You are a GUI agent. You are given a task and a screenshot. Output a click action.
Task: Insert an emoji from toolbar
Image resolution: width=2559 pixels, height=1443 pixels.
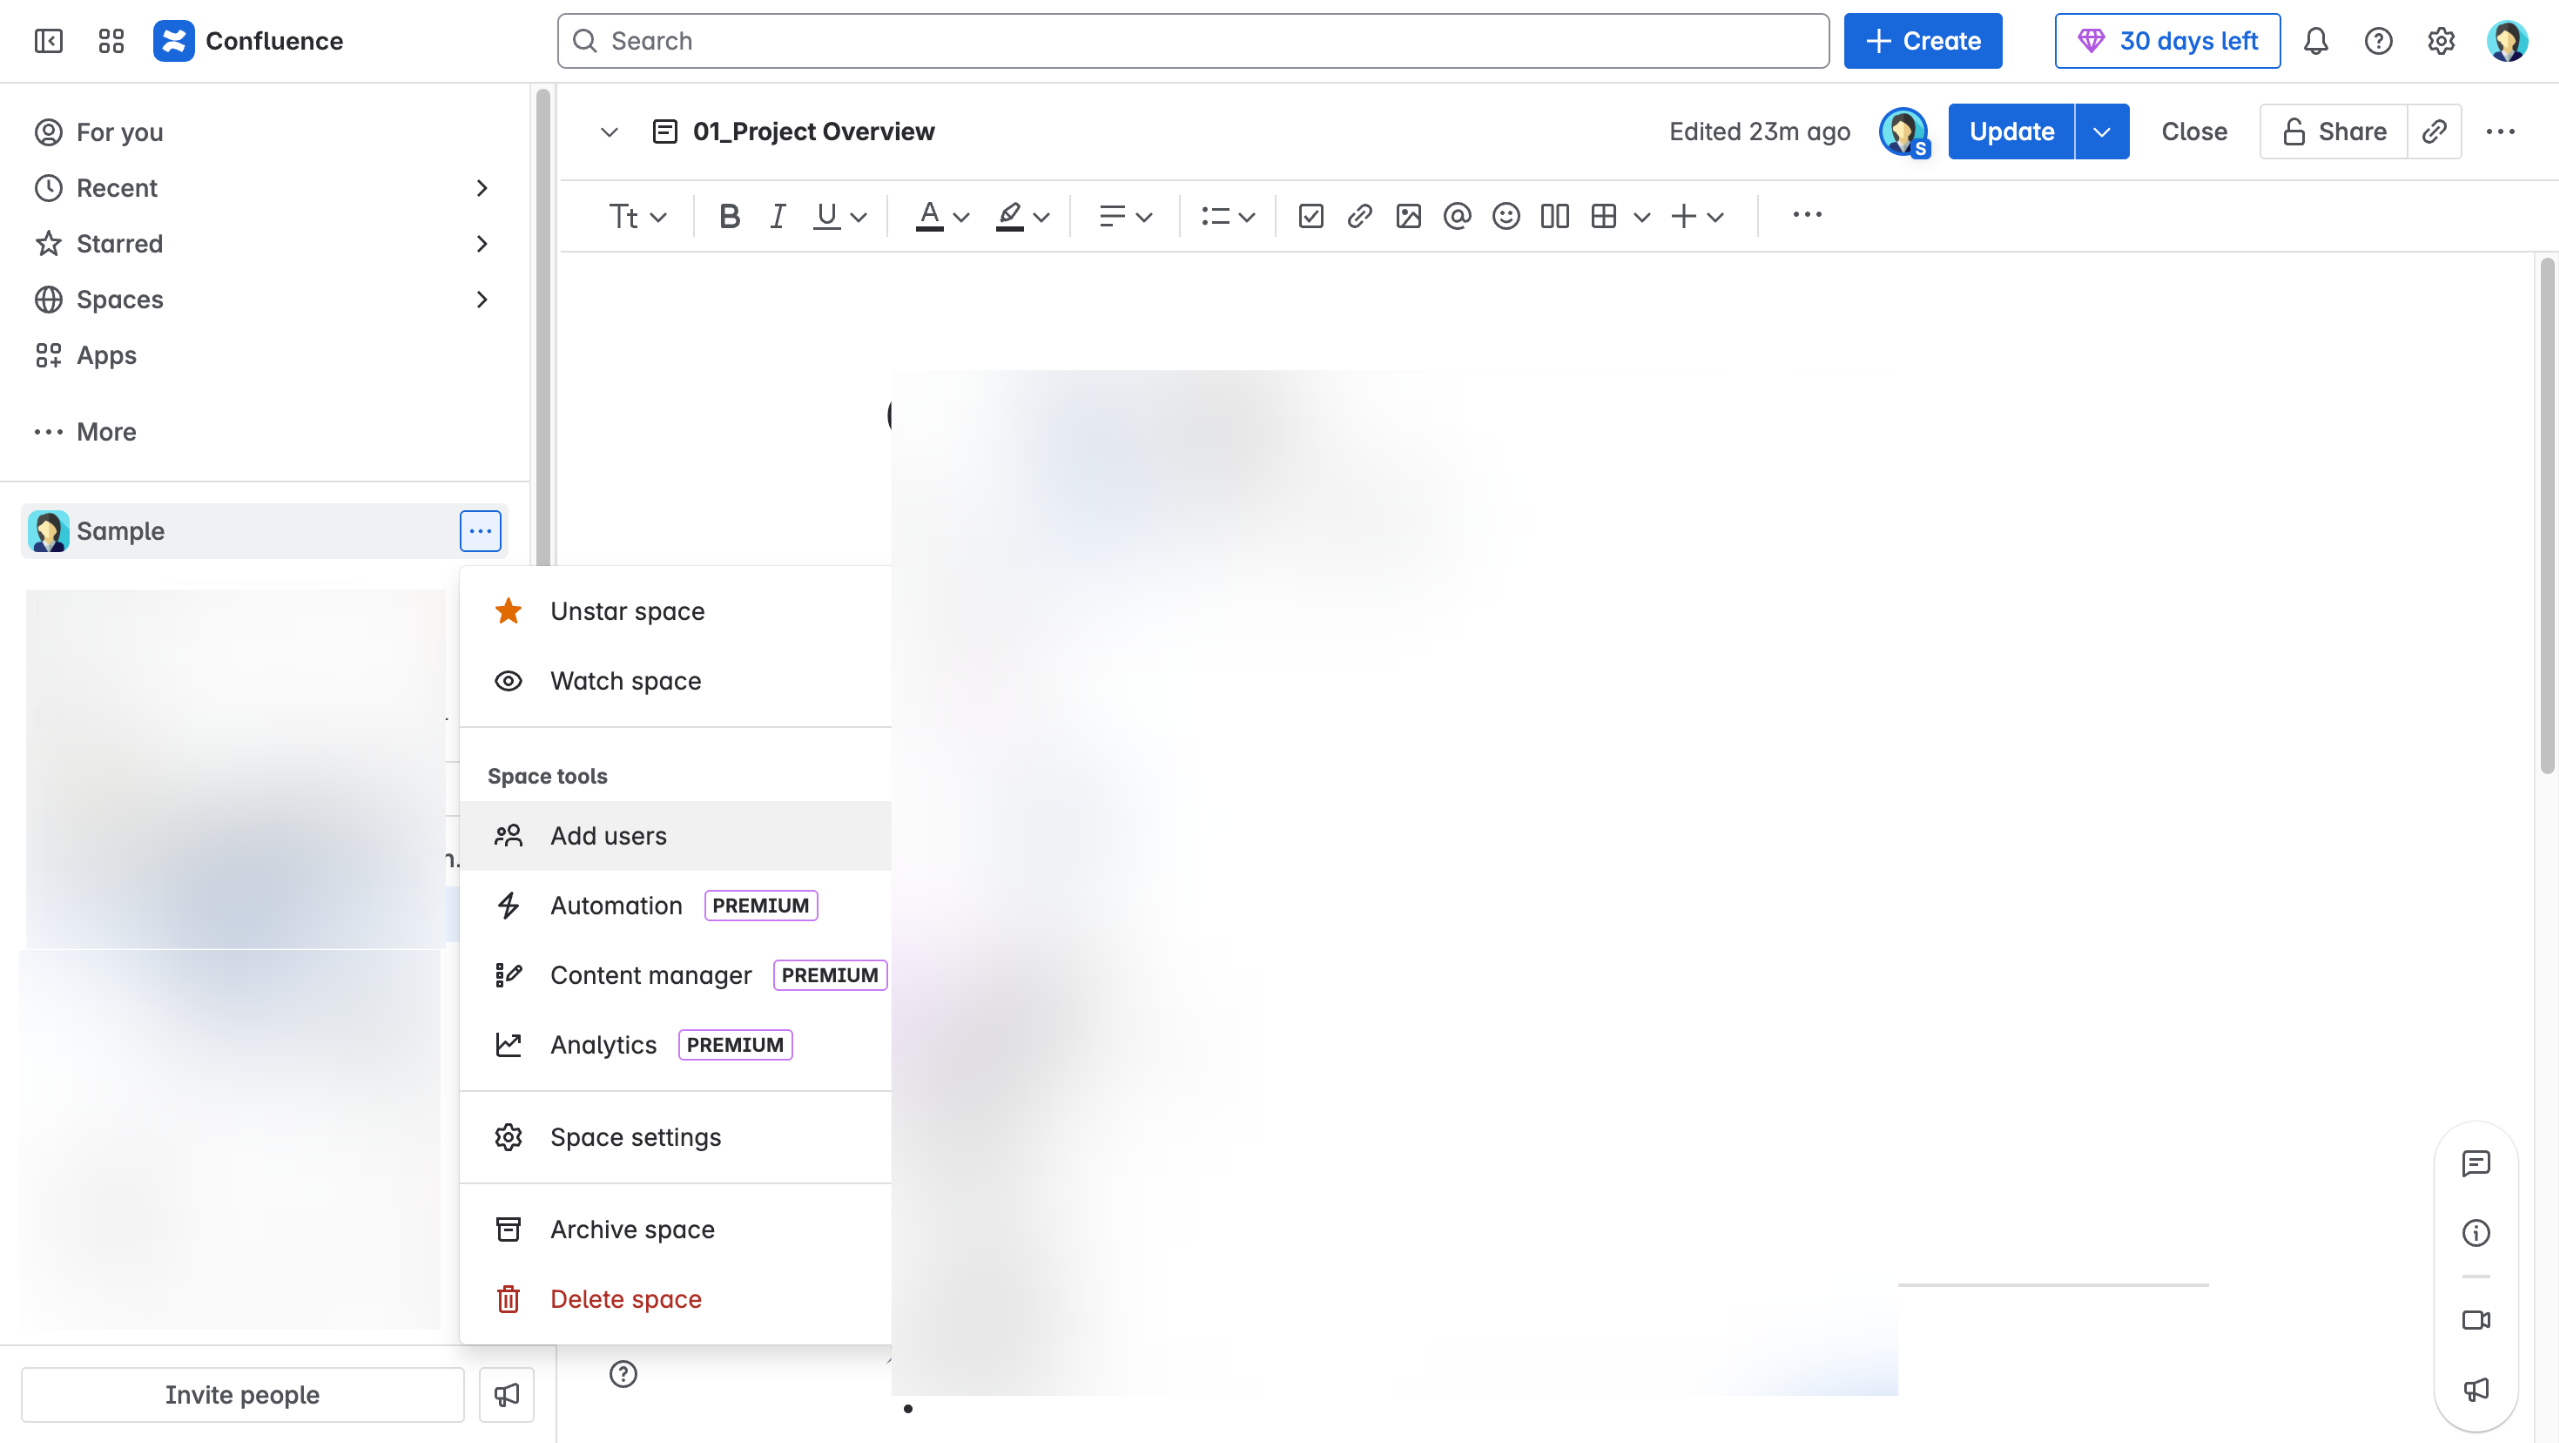1505,216
